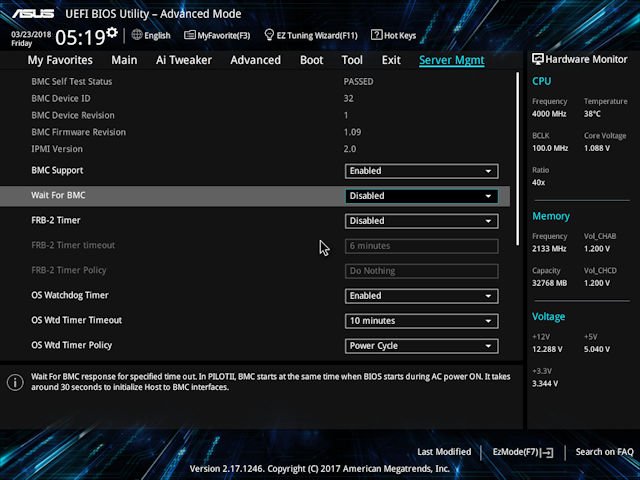Click the MyFavorite list icon
Screen dimensions: 640x480
pyautogui.click(x=189, y=35)
